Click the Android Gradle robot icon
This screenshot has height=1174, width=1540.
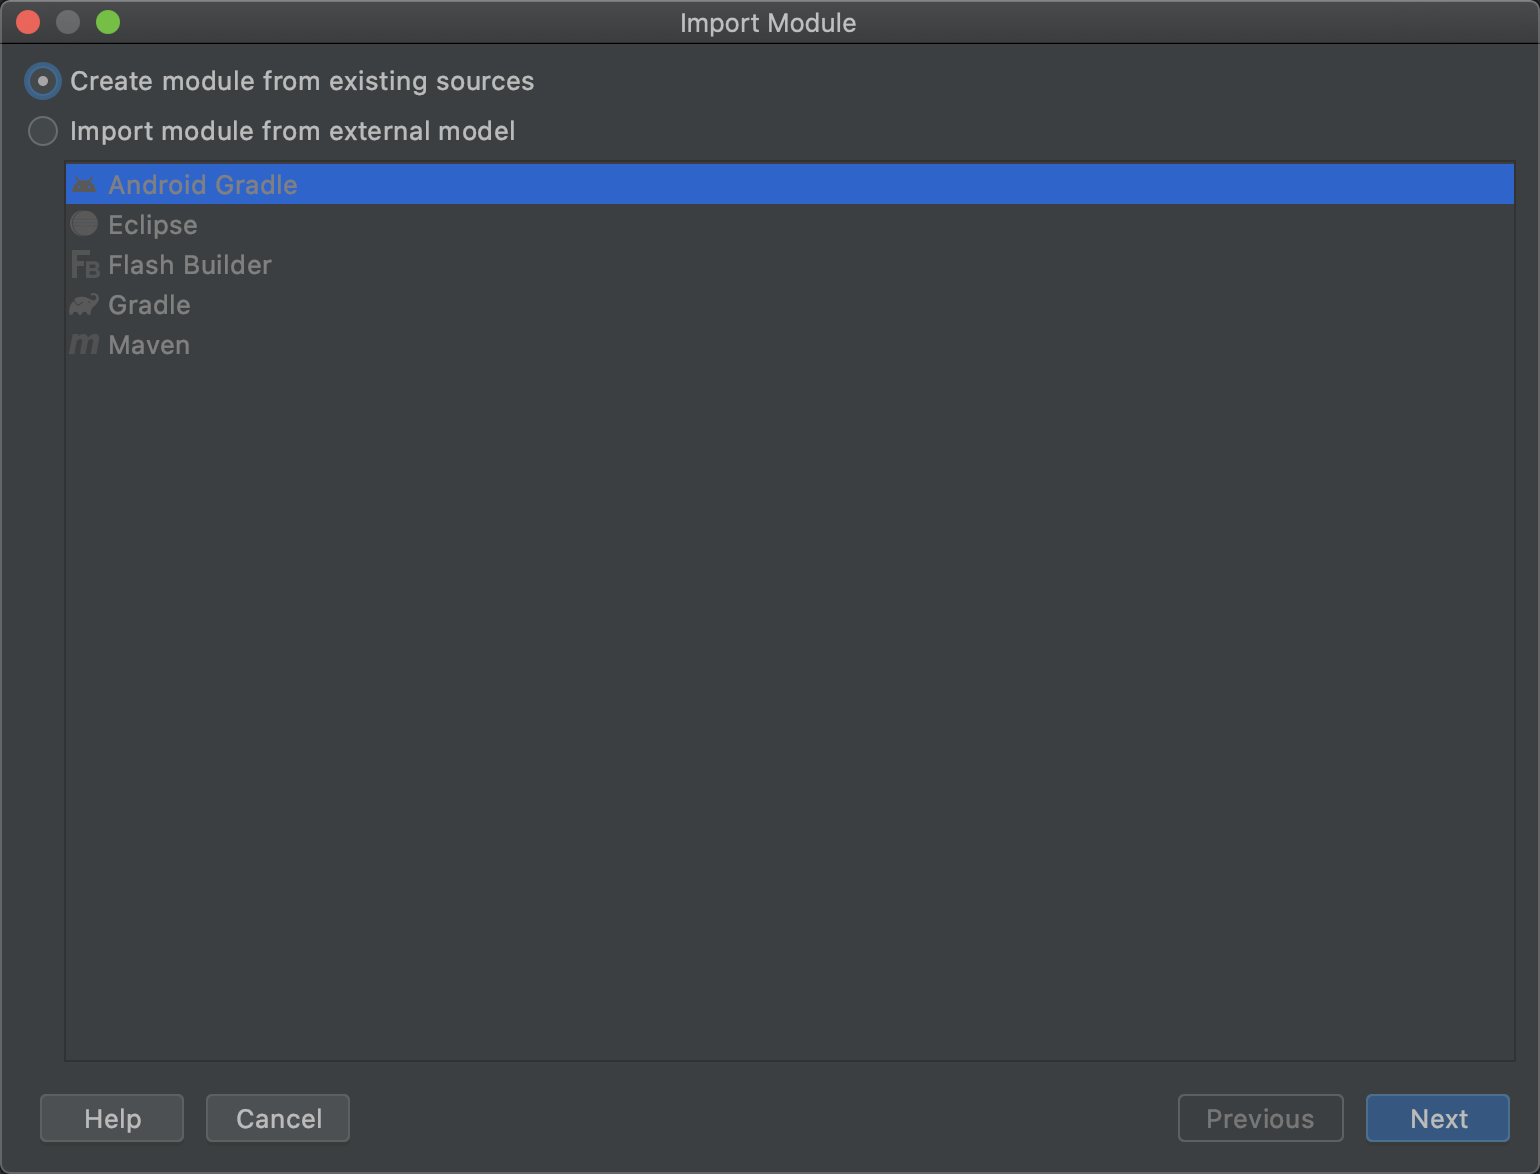(84, 185)
